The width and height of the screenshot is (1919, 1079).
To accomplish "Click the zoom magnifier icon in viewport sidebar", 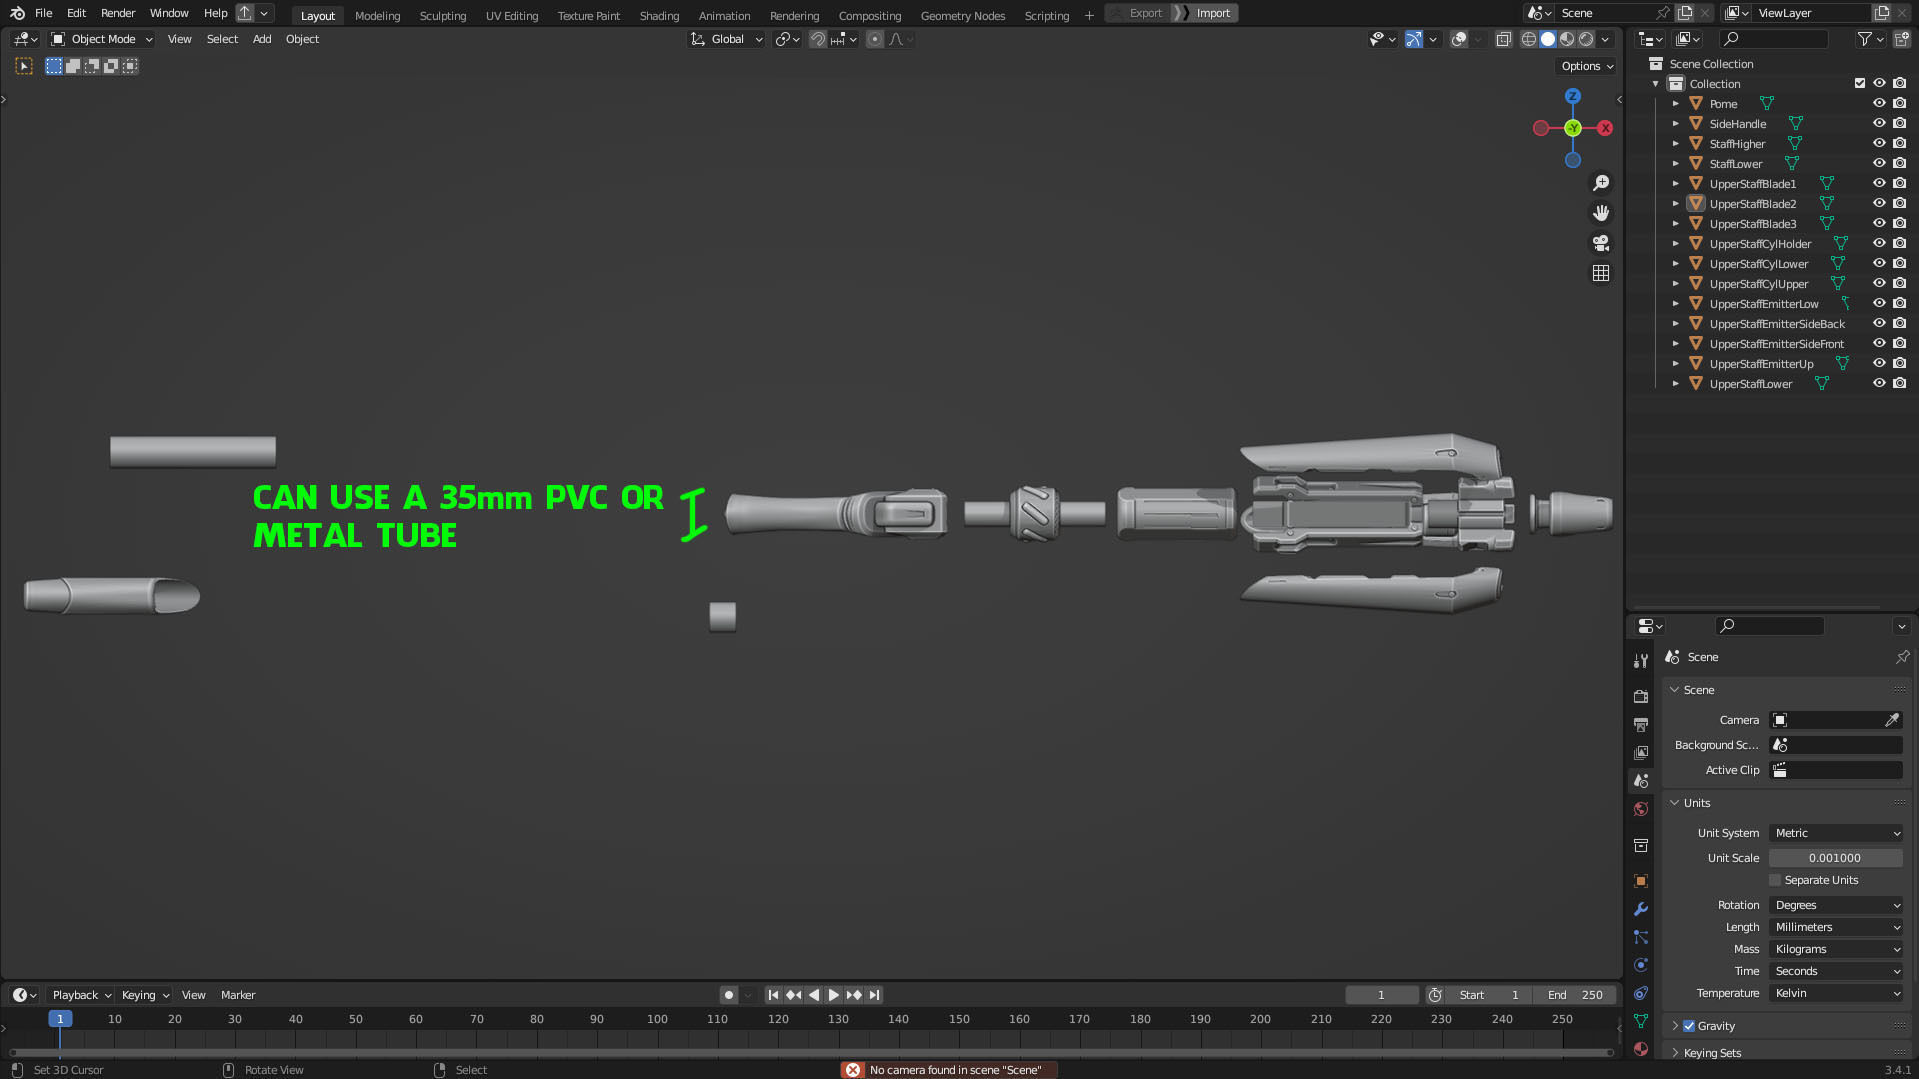I will 1601,183.
